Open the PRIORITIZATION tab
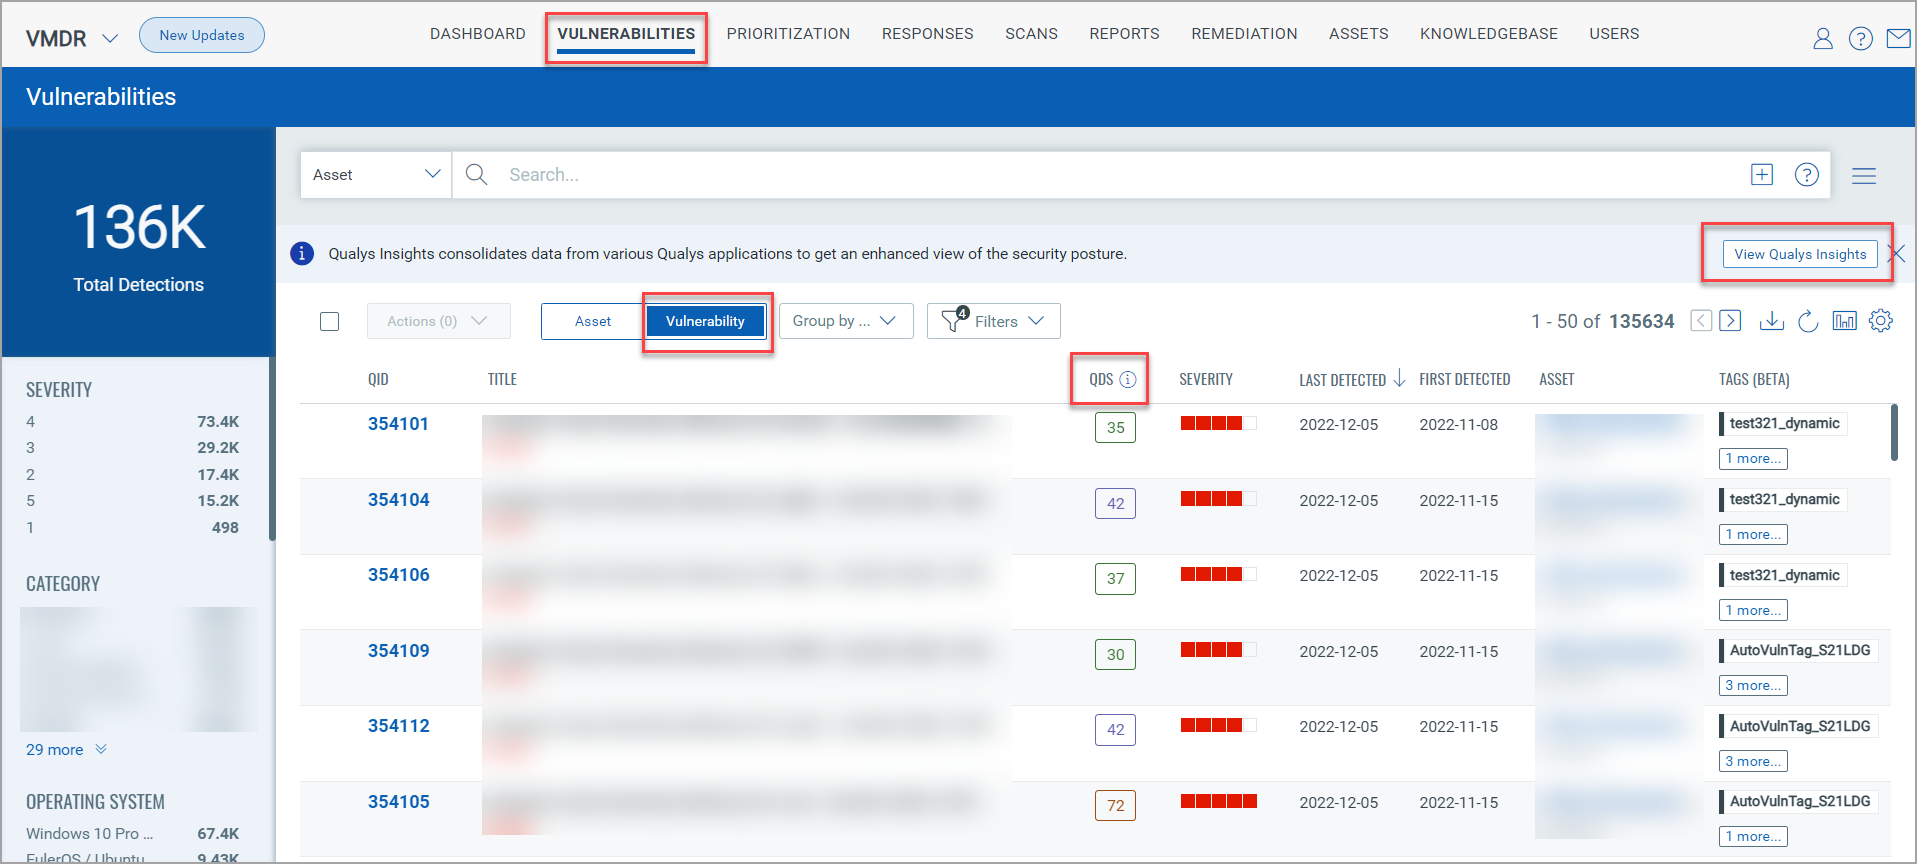1917x864 pixels. [788, 34]
